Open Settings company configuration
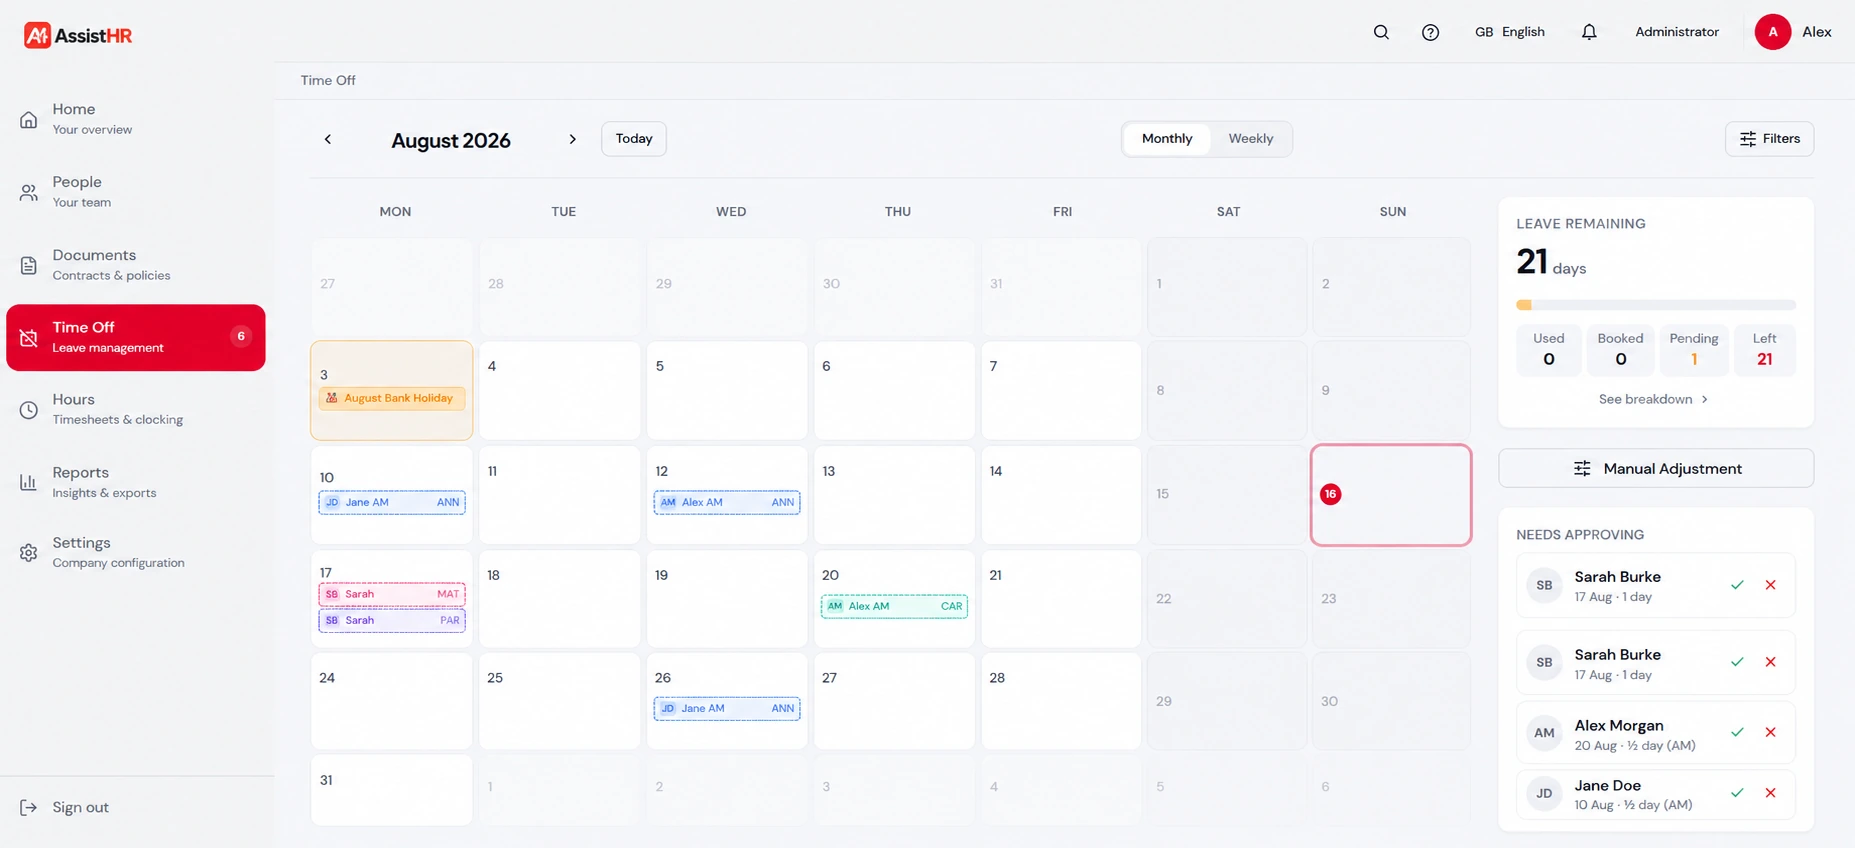Image resolution: width=1855 pixels, height=848 pixels. (x=136, y=552)
